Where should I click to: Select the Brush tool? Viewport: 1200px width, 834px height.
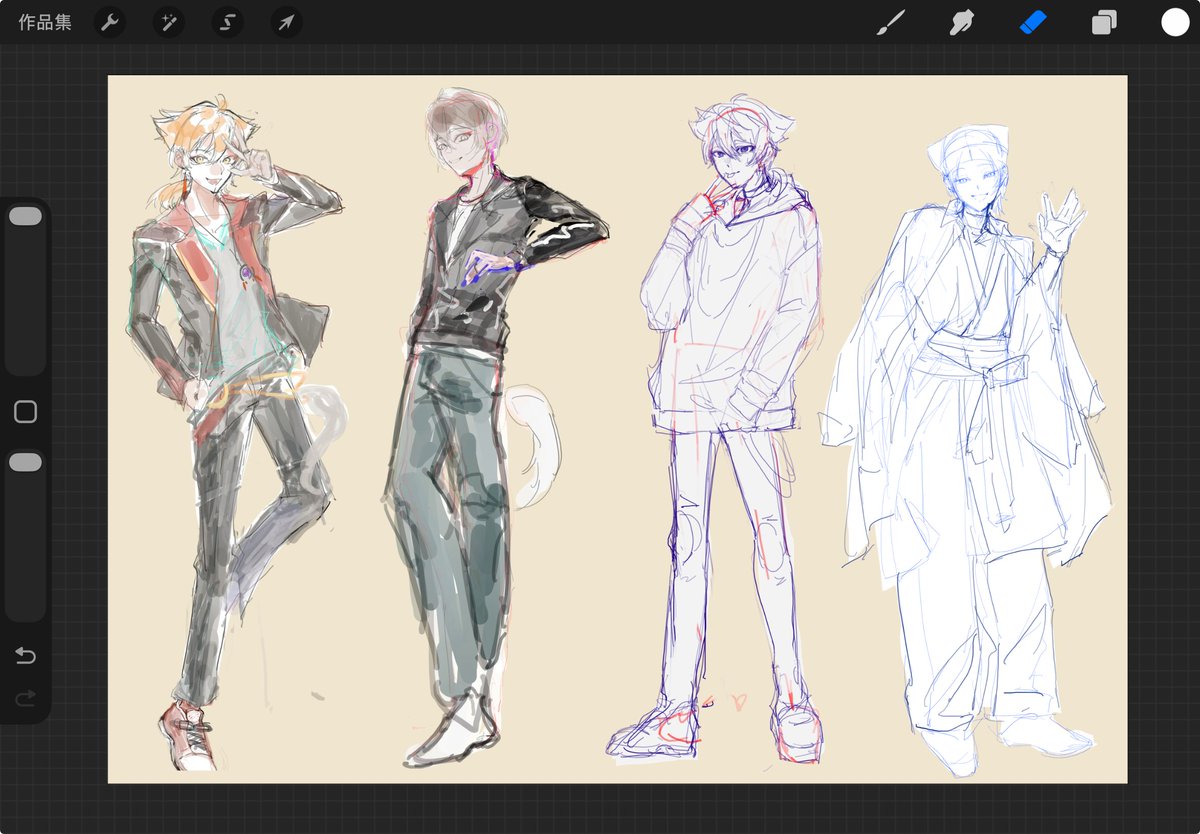[890, 22]
